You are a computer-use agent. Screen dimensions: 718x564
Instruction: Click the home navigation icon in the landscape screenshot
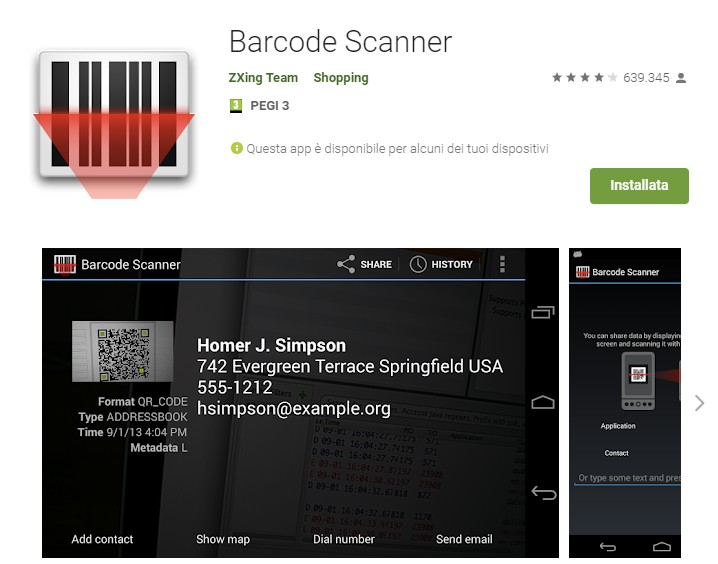[x=543, y=402]
